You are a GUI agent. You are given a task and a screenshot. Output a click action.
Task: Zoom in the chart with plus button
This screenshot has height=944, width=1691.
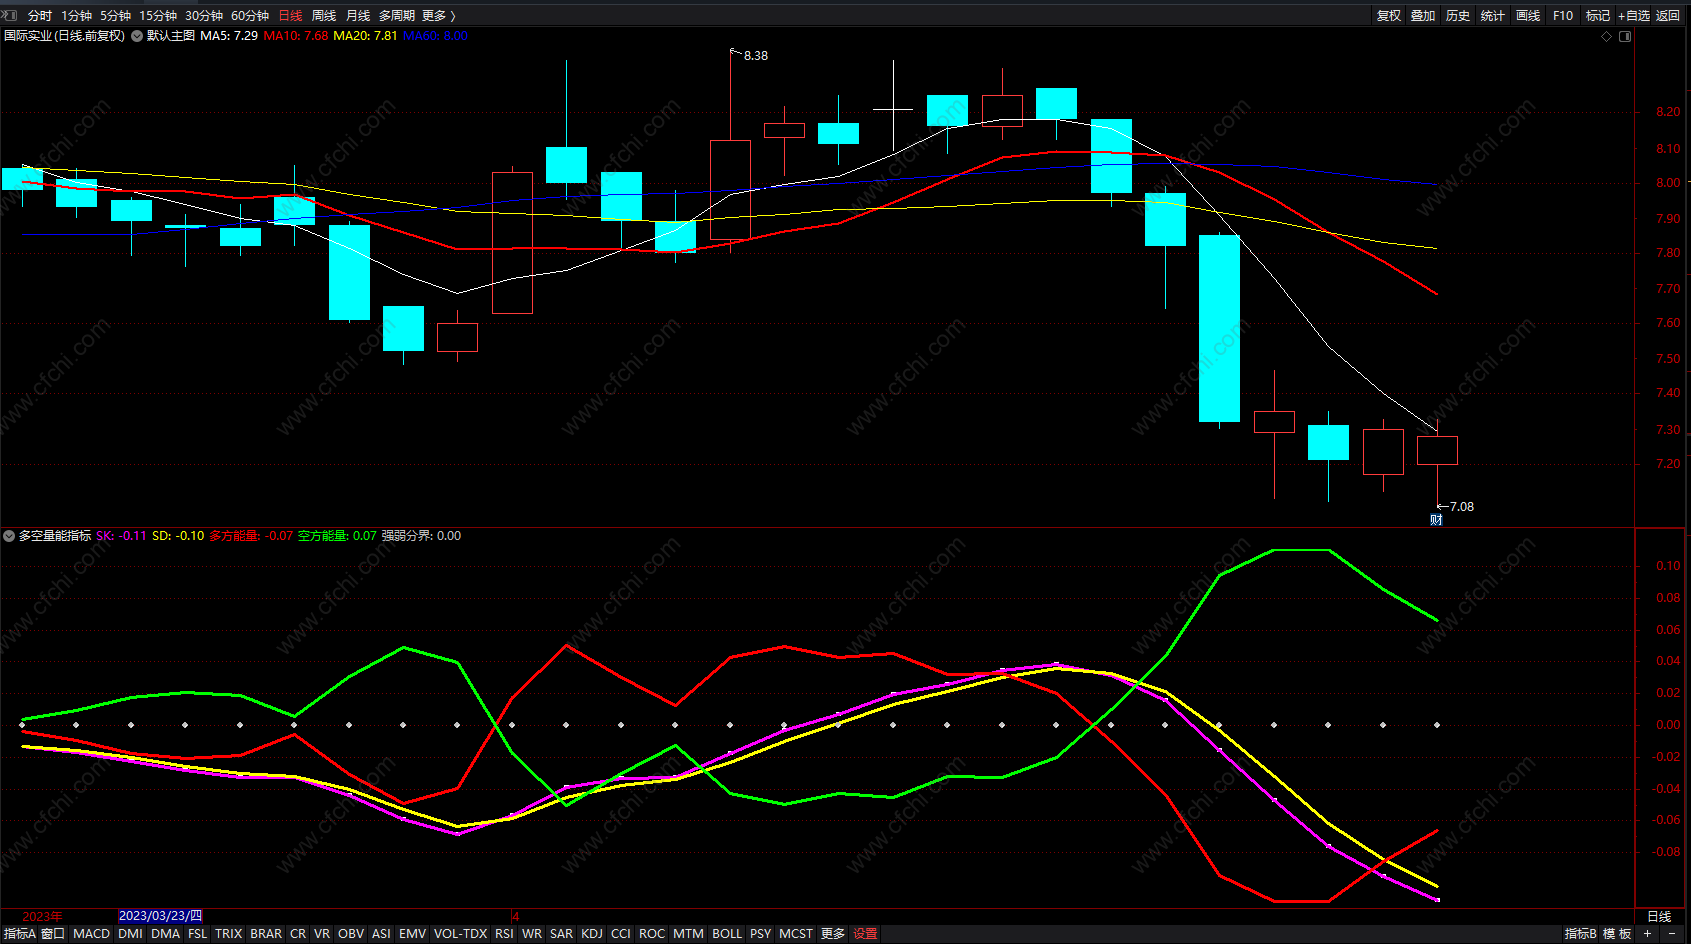point(1647,933)
